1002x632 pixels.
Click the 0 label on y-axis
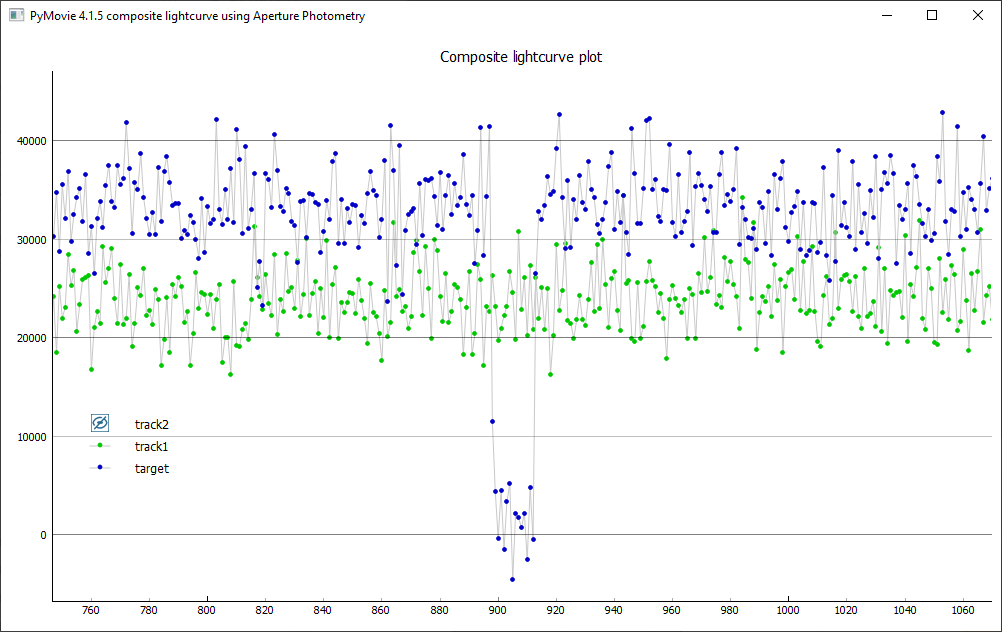[x=41, y=535]
